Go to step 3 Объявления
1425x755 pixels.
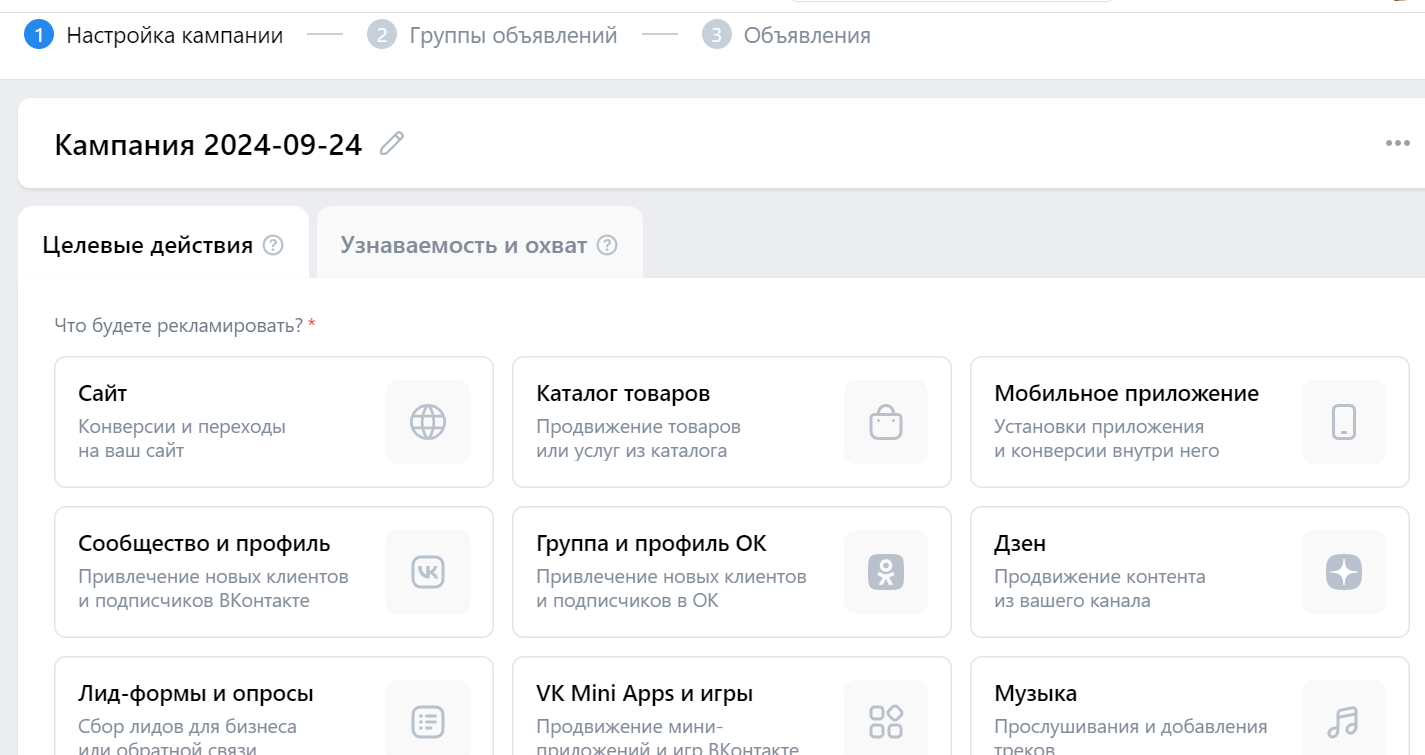click(x=786, y=36)
